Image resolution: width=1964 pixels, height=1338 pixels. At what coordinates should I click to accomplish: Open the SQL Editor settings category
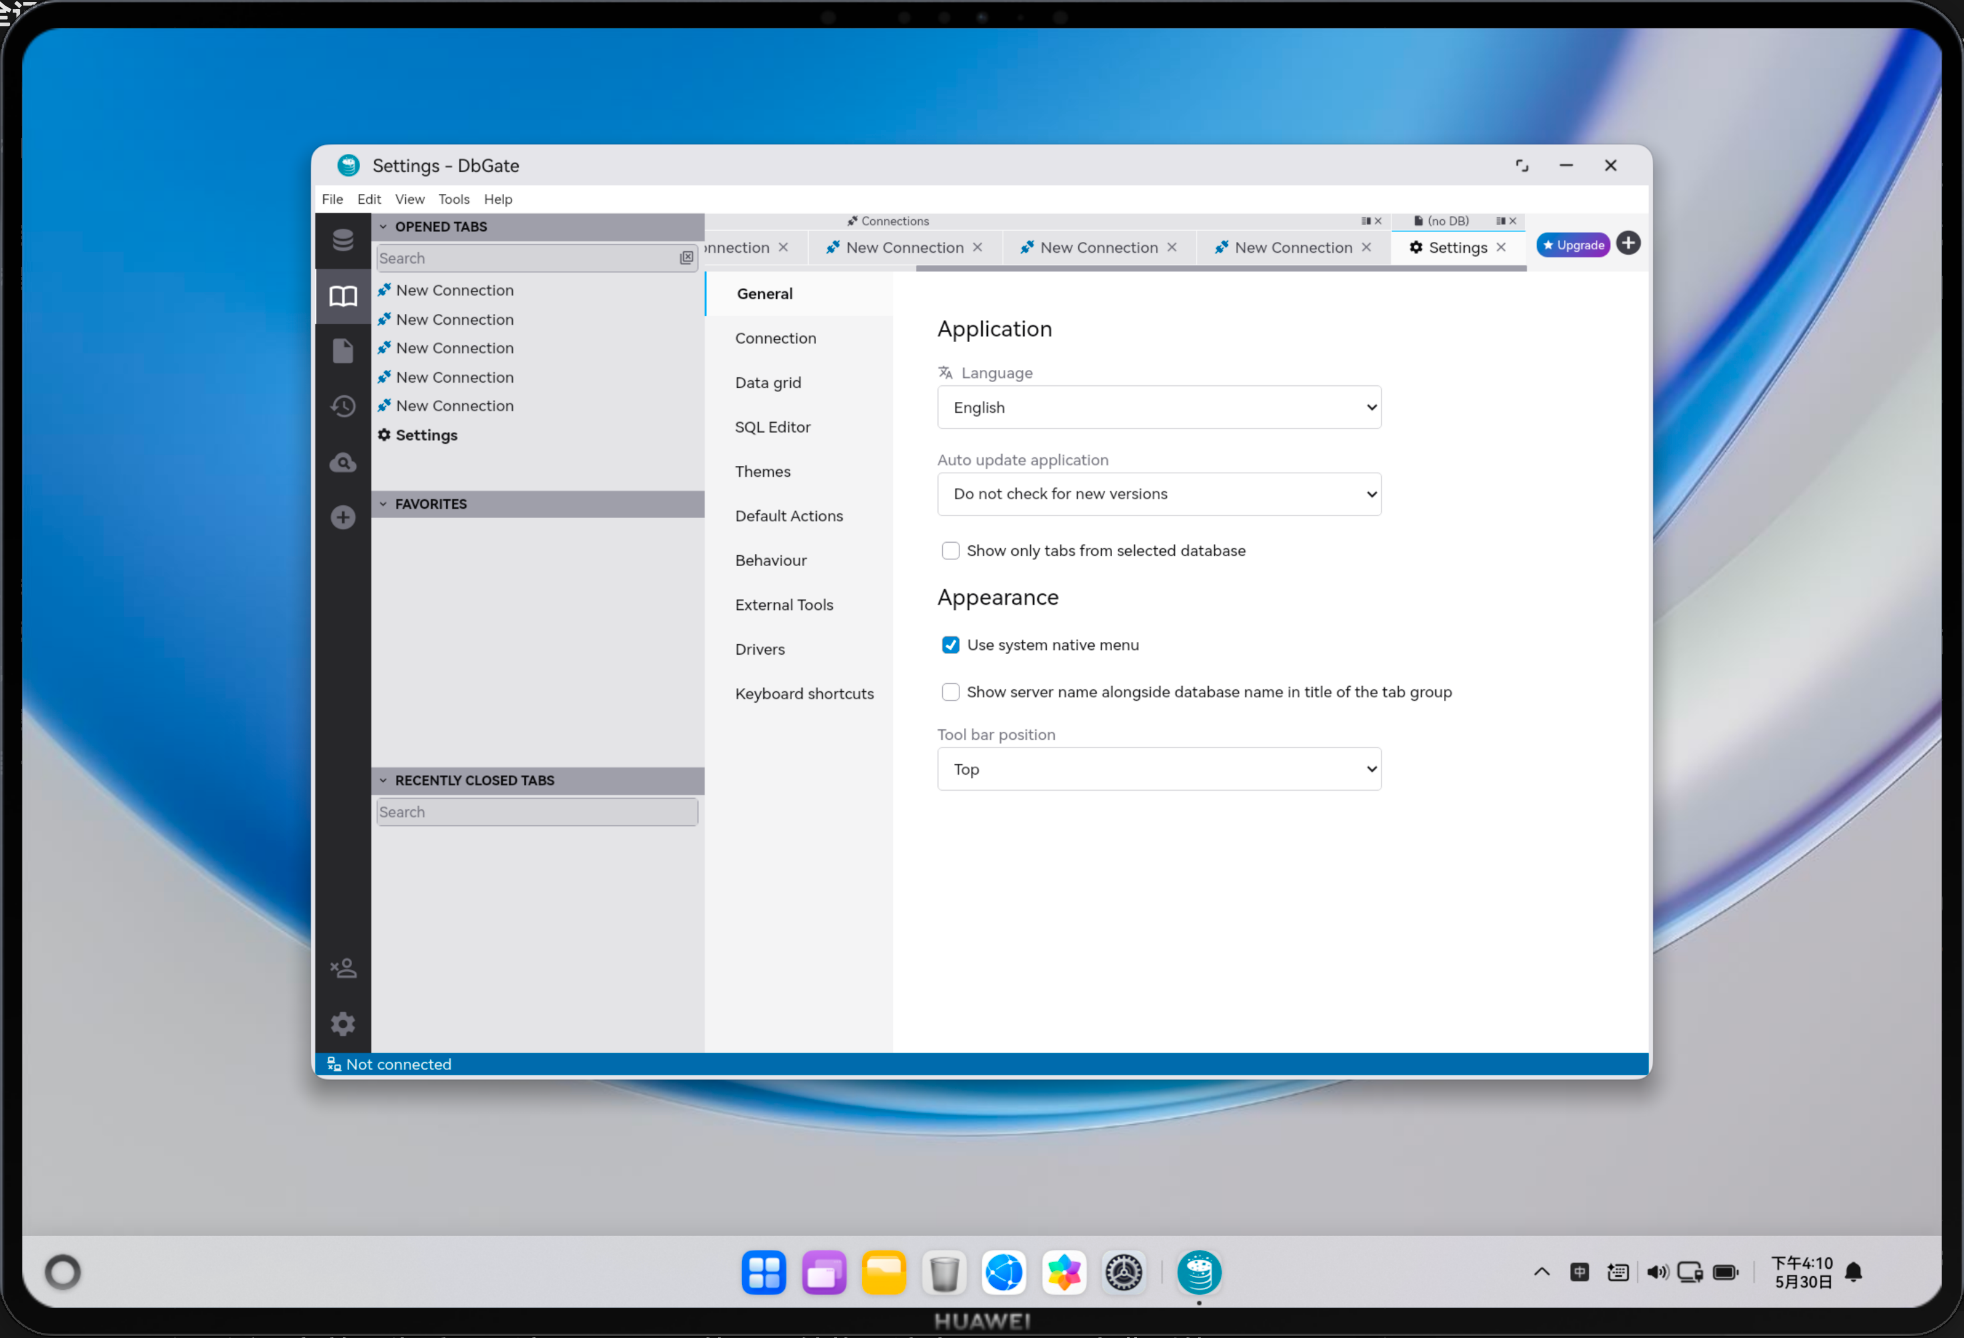point(799,427)
